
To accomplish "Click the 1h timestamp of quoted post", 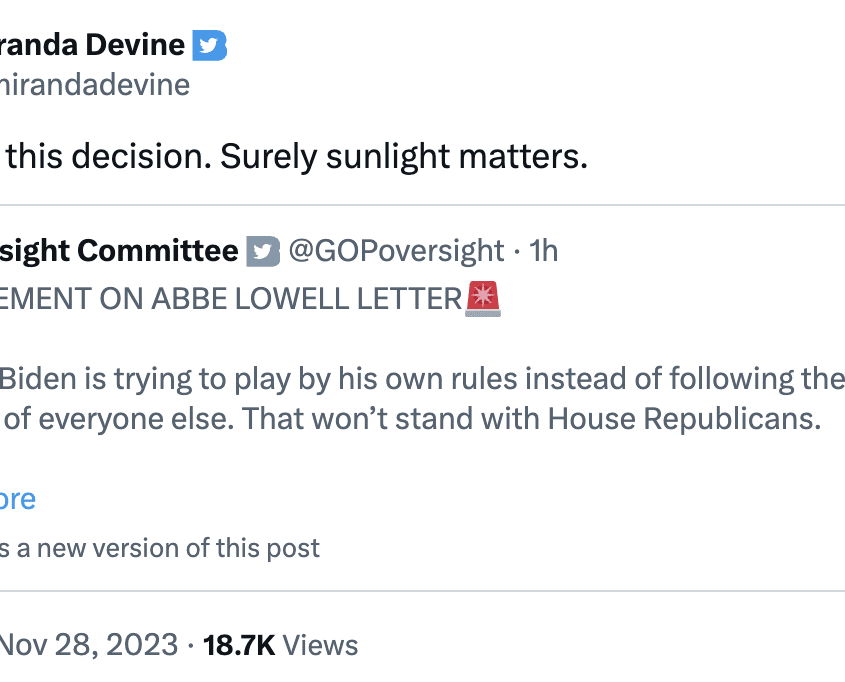I will [x=543, y=251].
